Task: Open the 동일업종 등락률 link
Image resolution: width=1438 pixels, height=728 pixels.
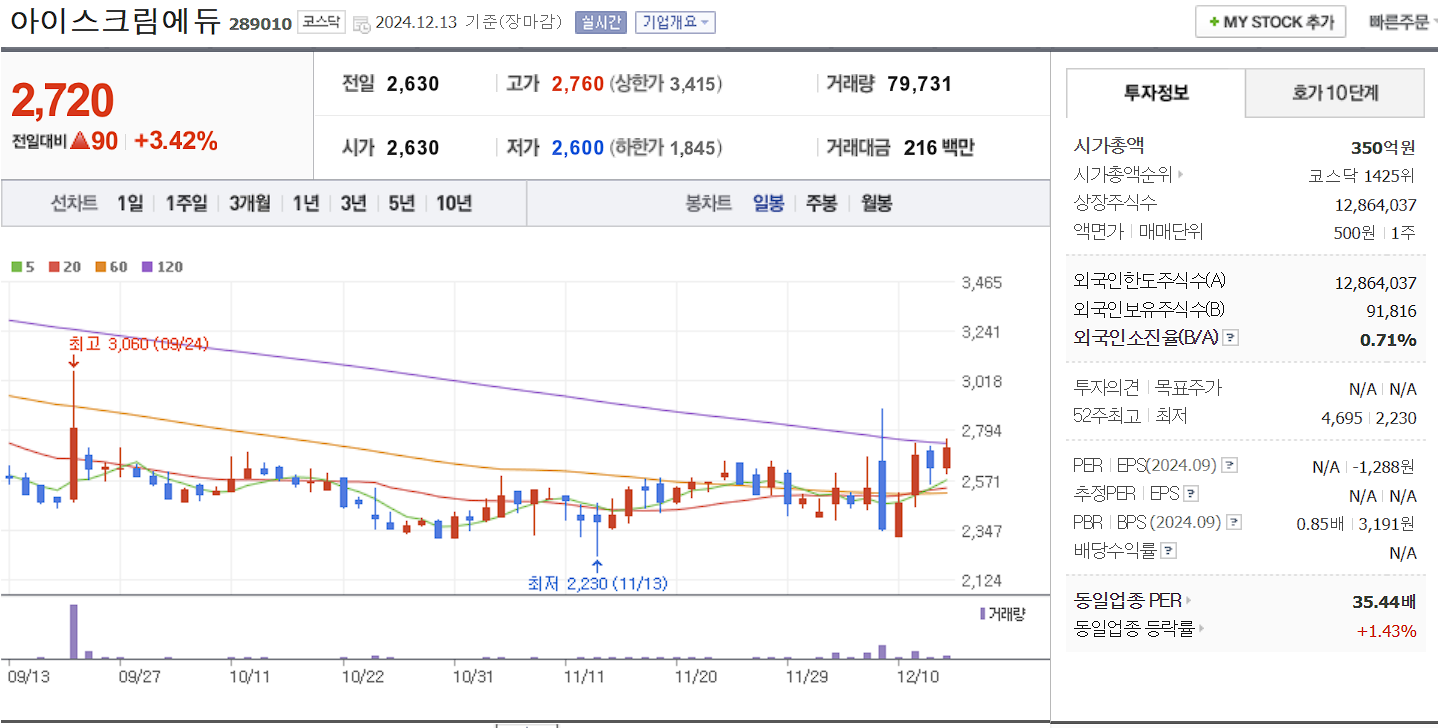Action: [1134, 629]
